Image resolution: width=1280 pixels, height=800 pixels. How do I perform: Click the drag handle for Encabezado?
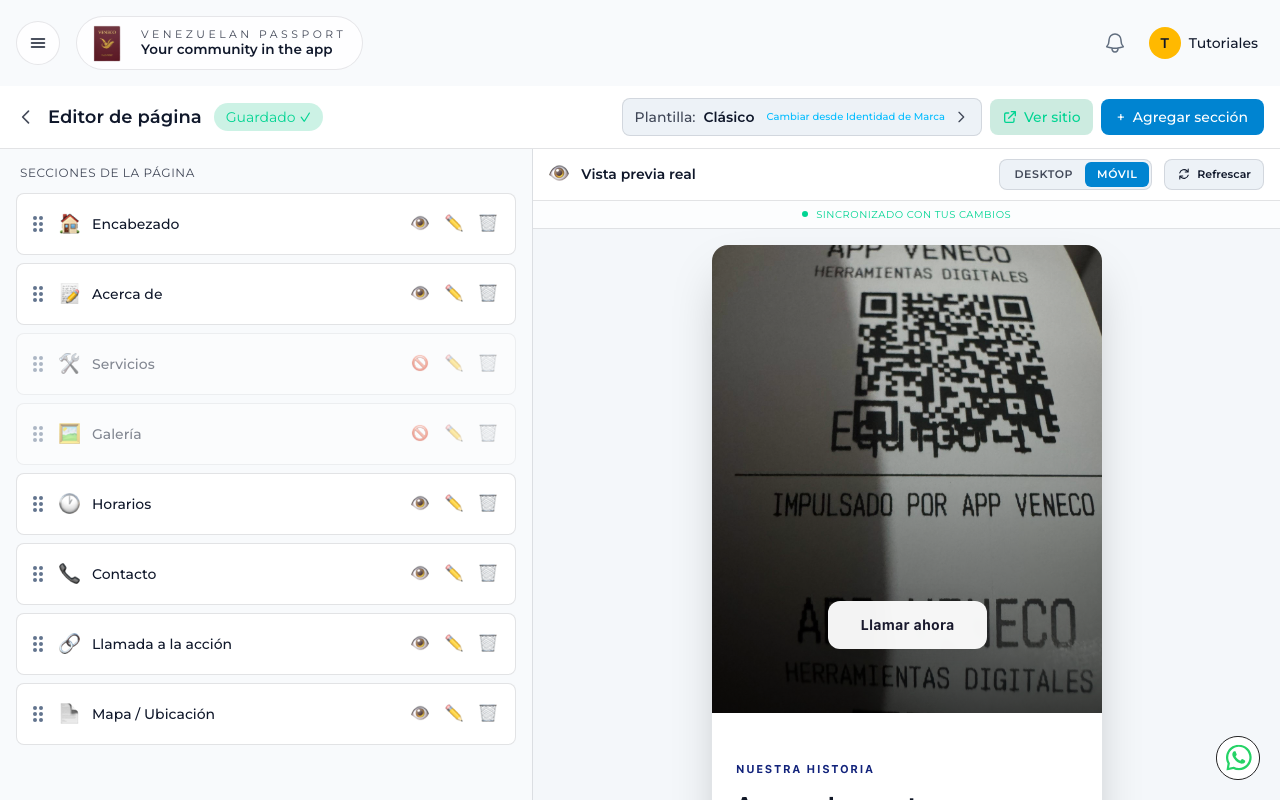[38, 224]
